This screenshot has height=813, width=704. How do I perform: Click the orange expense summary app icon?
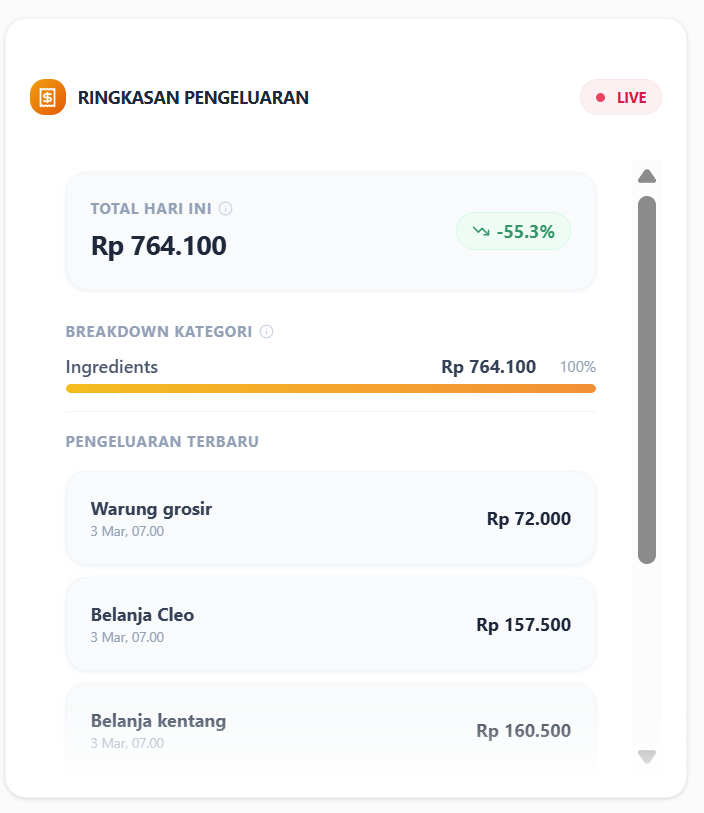[48, 97]
